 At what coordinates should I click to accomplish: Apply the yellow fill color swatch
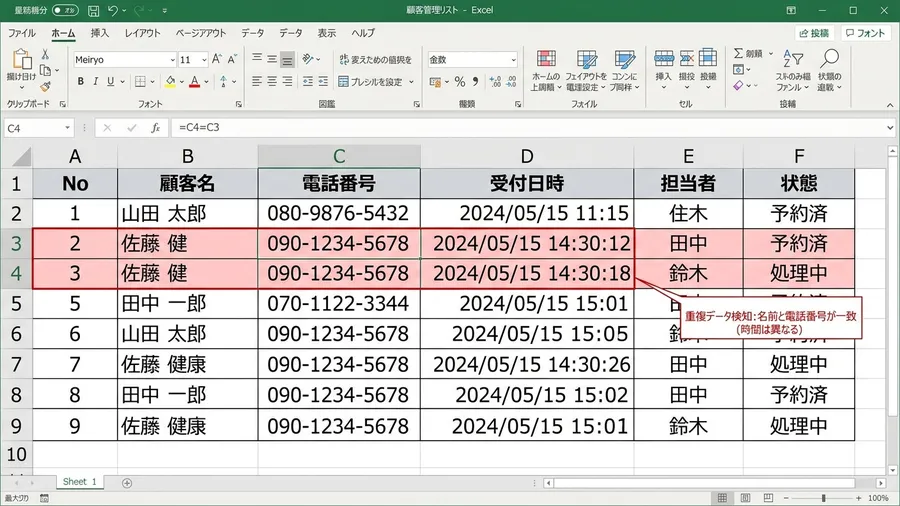click(x=170, y=82)
